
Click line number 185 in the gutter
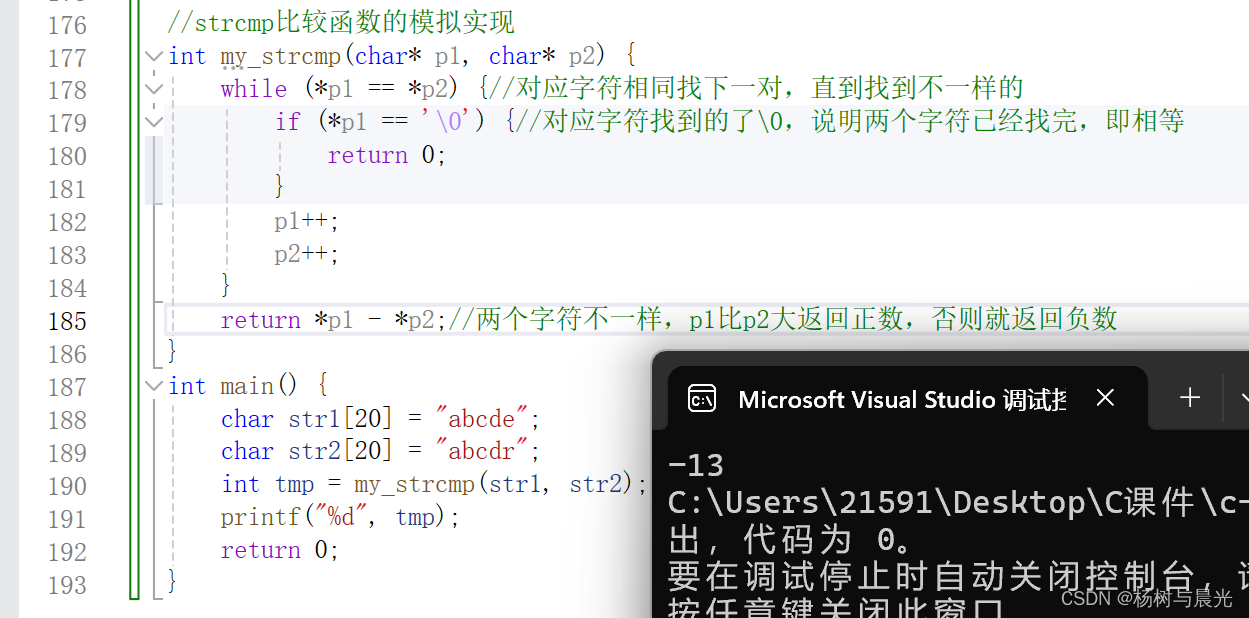click(67, 321)
